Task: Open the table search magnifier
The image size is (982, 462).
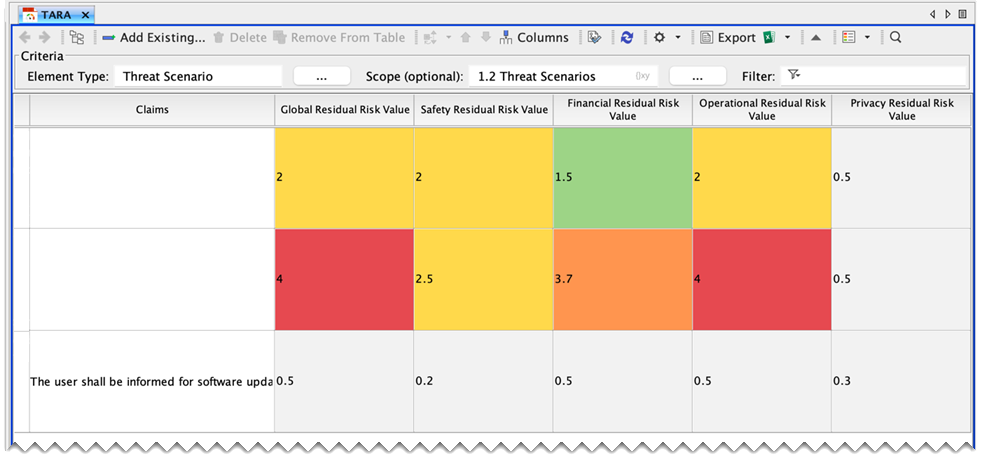Action: (x=895, y=38)
